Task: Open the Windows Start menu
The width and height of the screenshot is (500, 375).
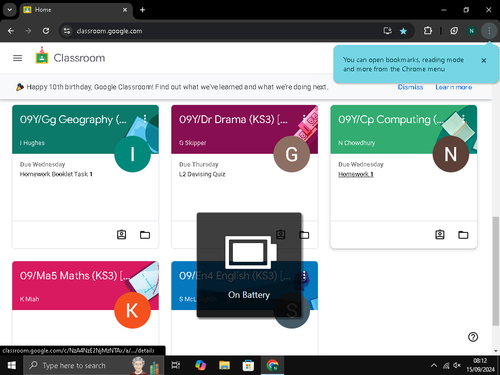Action: pyautogui.click(x=12, y=365)
